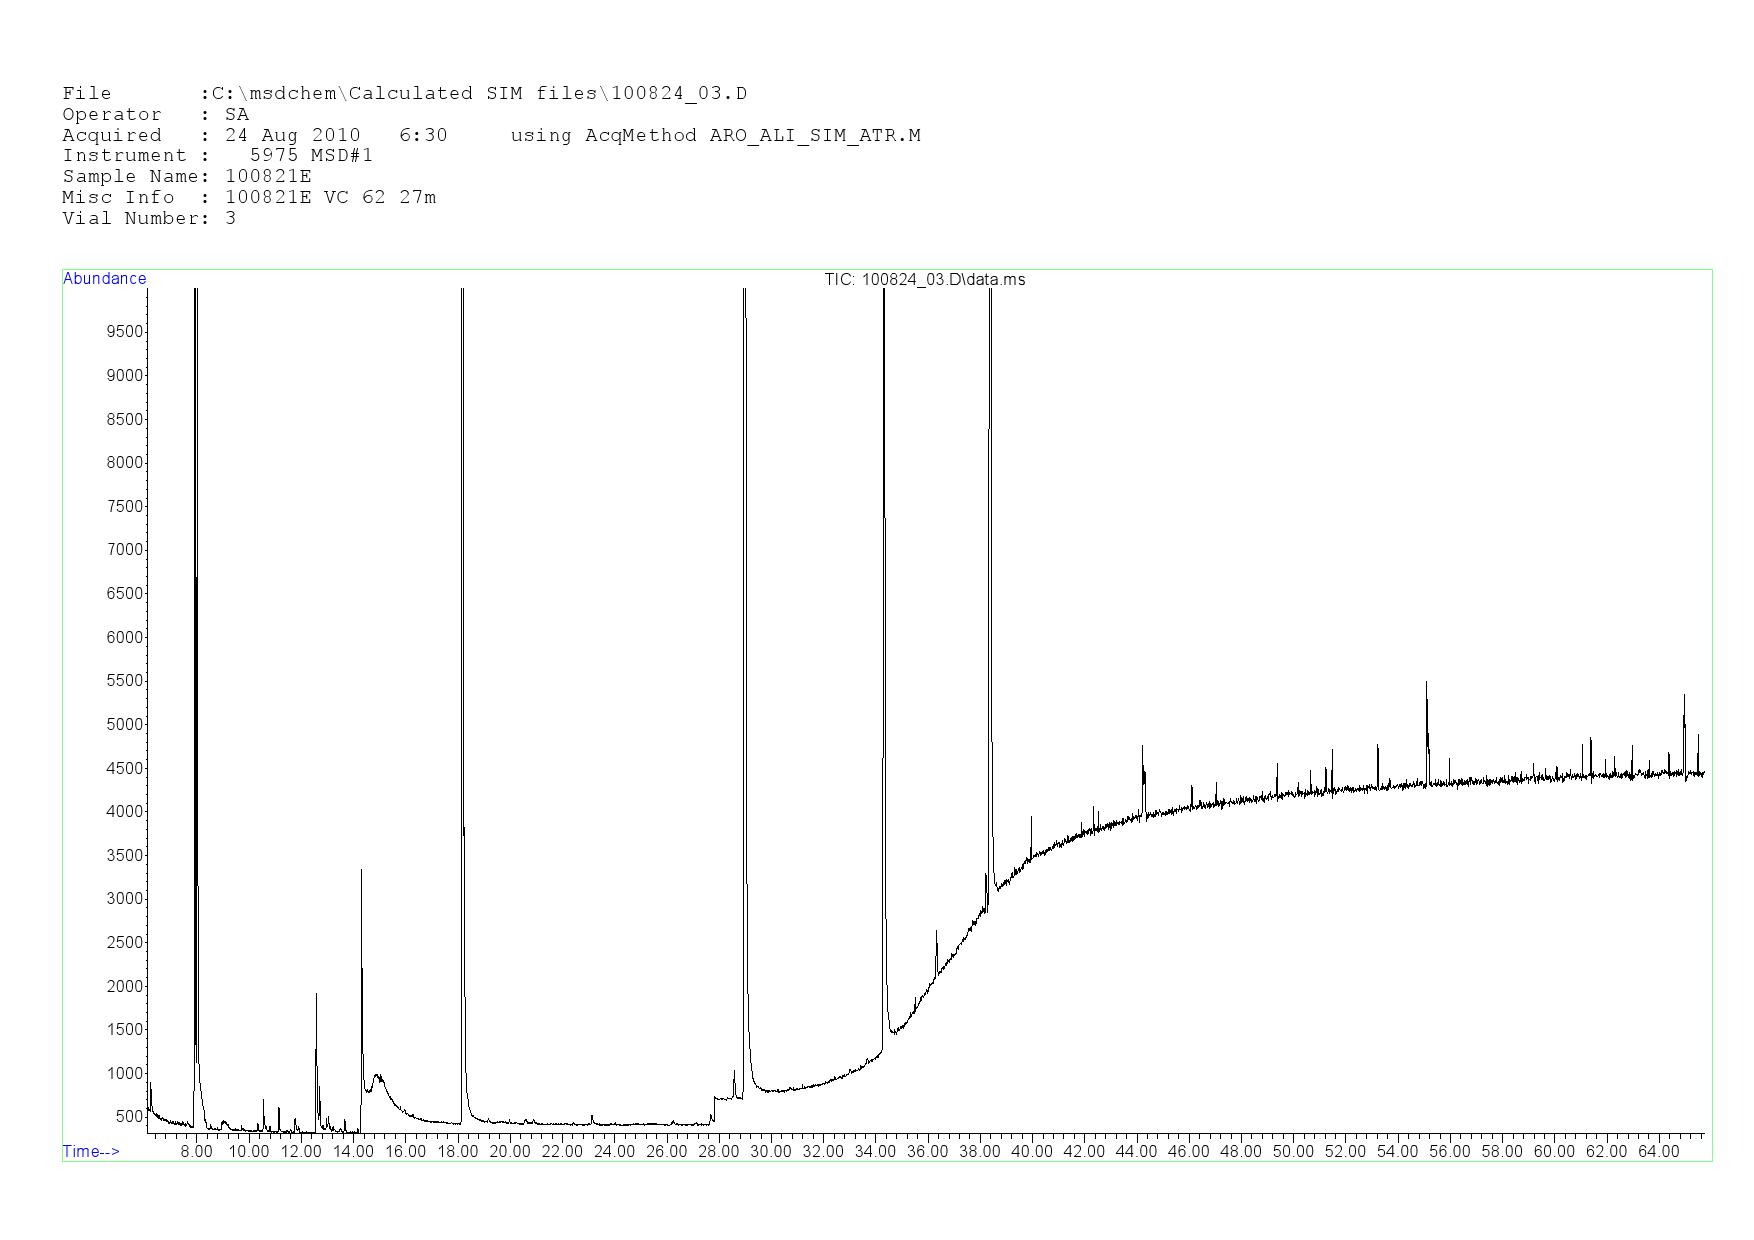
Task: Click the peak apex near 55 minutes
Action: click(1426, 683)
